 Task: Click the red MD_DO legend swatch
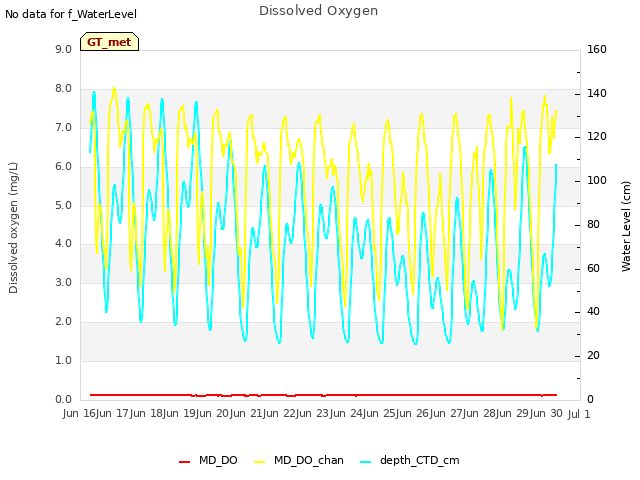point(184,462)
